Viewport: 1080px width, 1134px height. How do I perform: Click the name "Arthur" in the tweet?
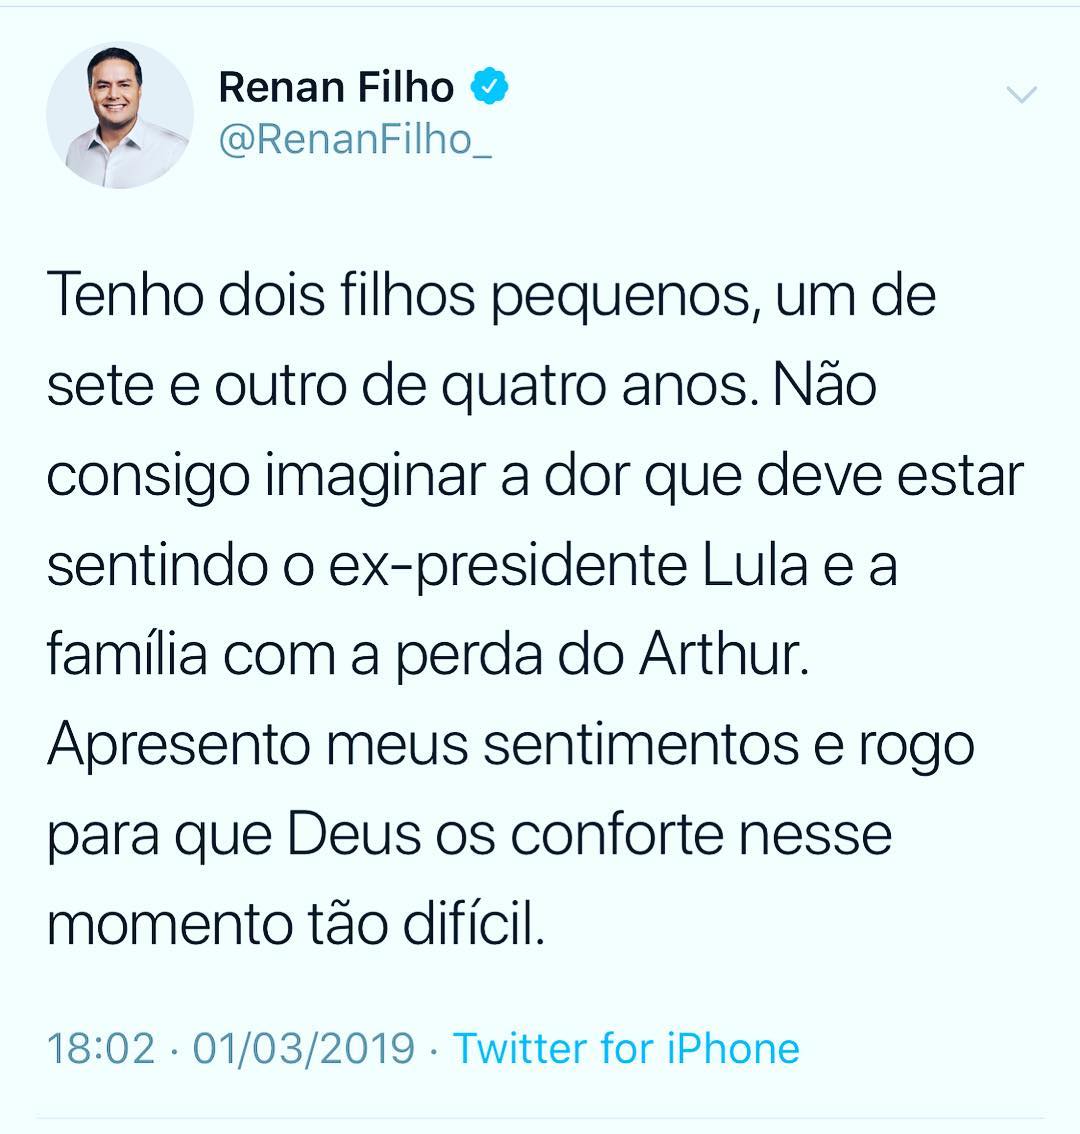723,655
